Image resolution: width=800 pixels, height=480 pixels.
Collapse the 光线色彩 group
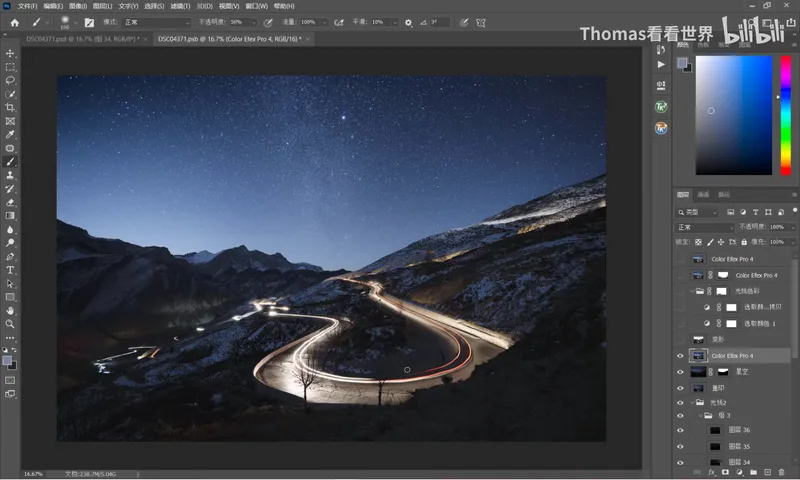click(692, 291)
